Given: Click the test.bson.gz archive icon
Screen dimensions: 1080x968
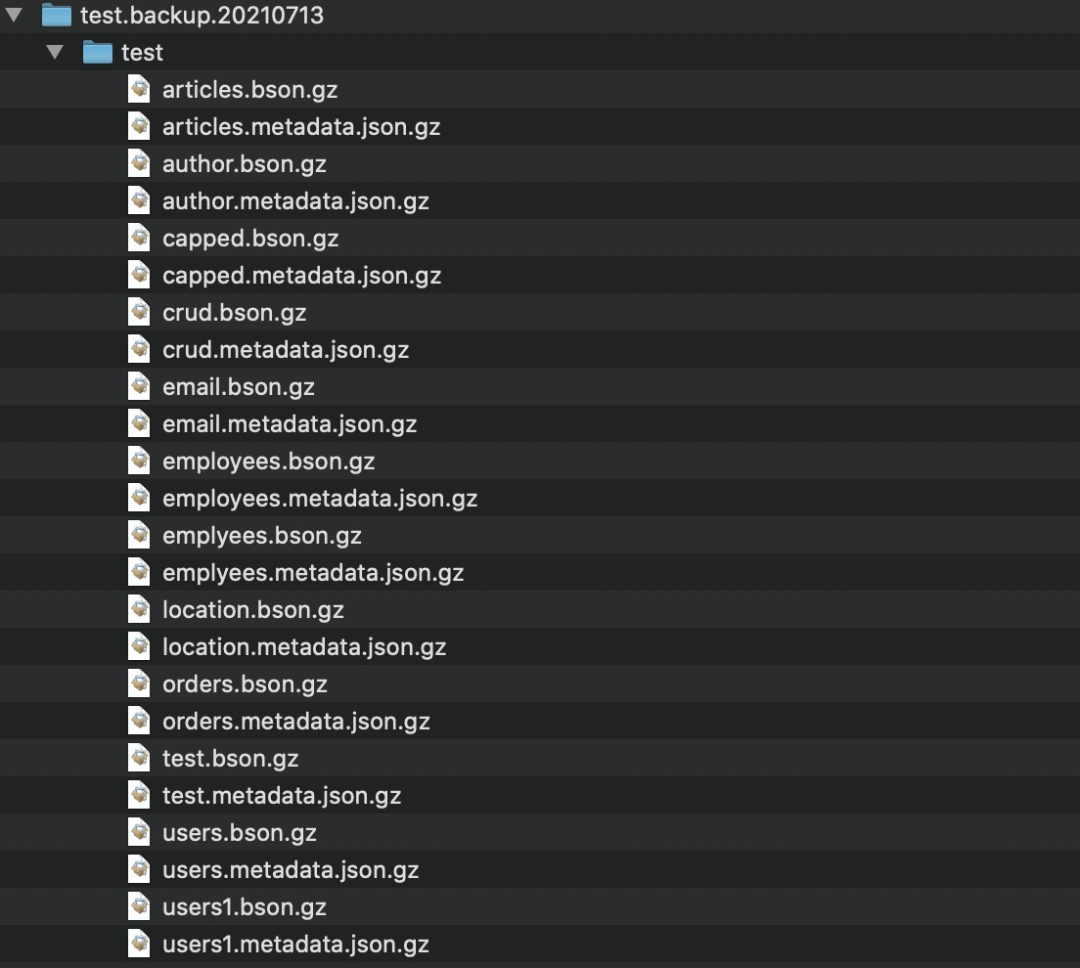Looking at the screenshot, I should pyautogui.click(x=139, y=759).
